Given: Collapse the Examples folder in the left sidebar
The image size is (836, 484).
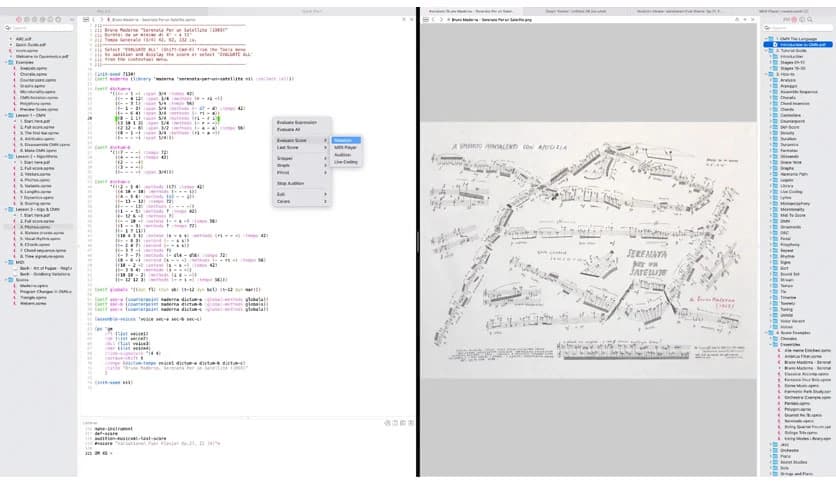Looking at the screenshot, I should pos(4,61).
